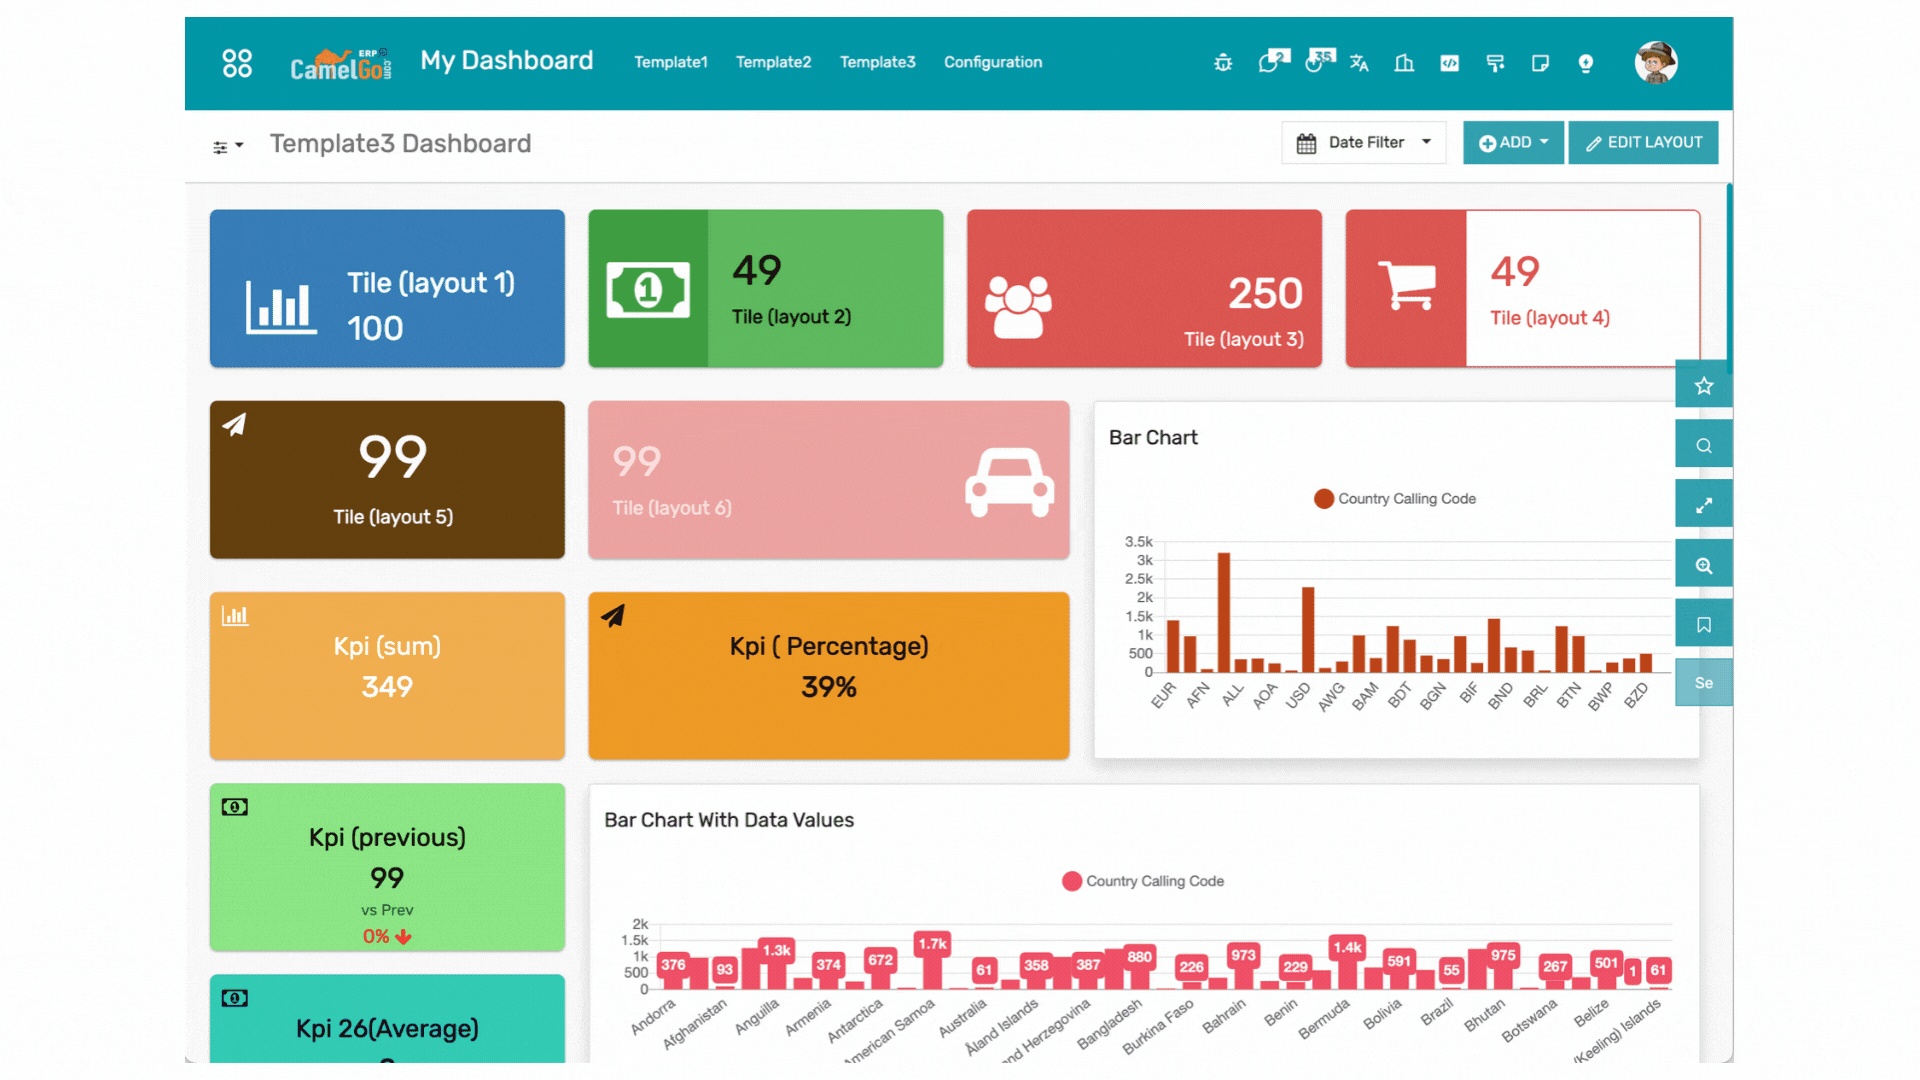Switch to Template2 menu

click(773, 62)
